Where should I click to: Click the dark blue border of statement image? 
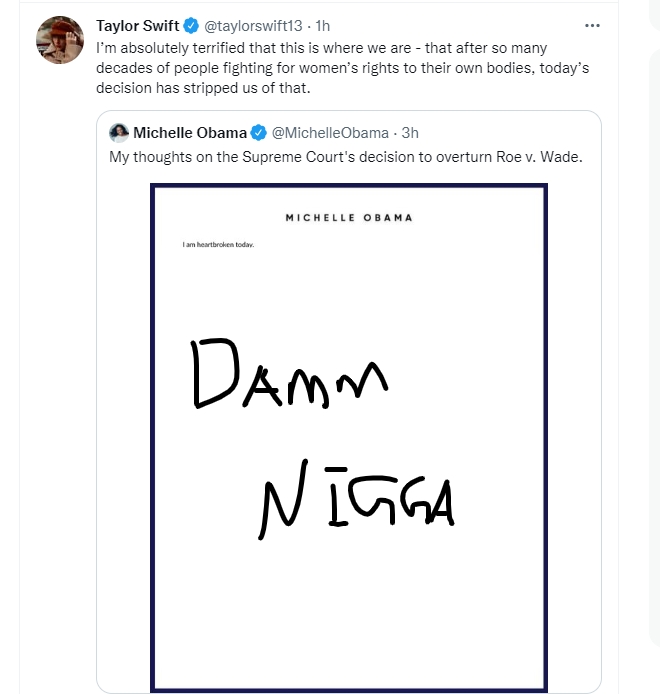[x=349, y=185]
